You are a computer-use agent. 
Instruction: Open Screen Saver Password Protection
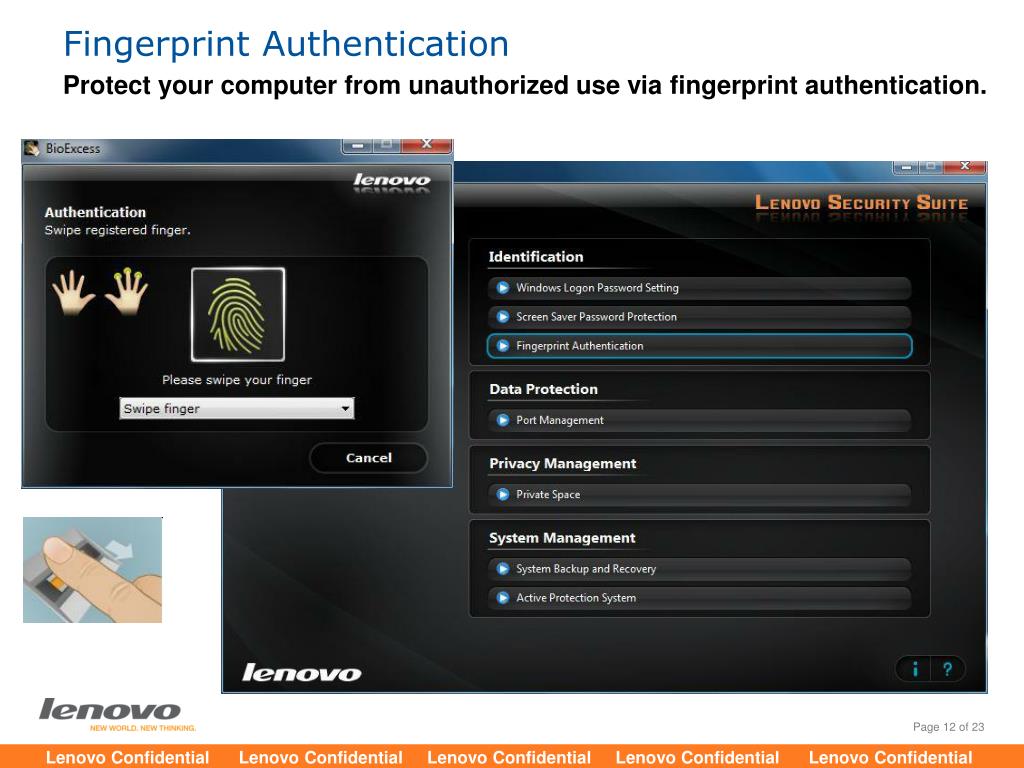(699, 317)
